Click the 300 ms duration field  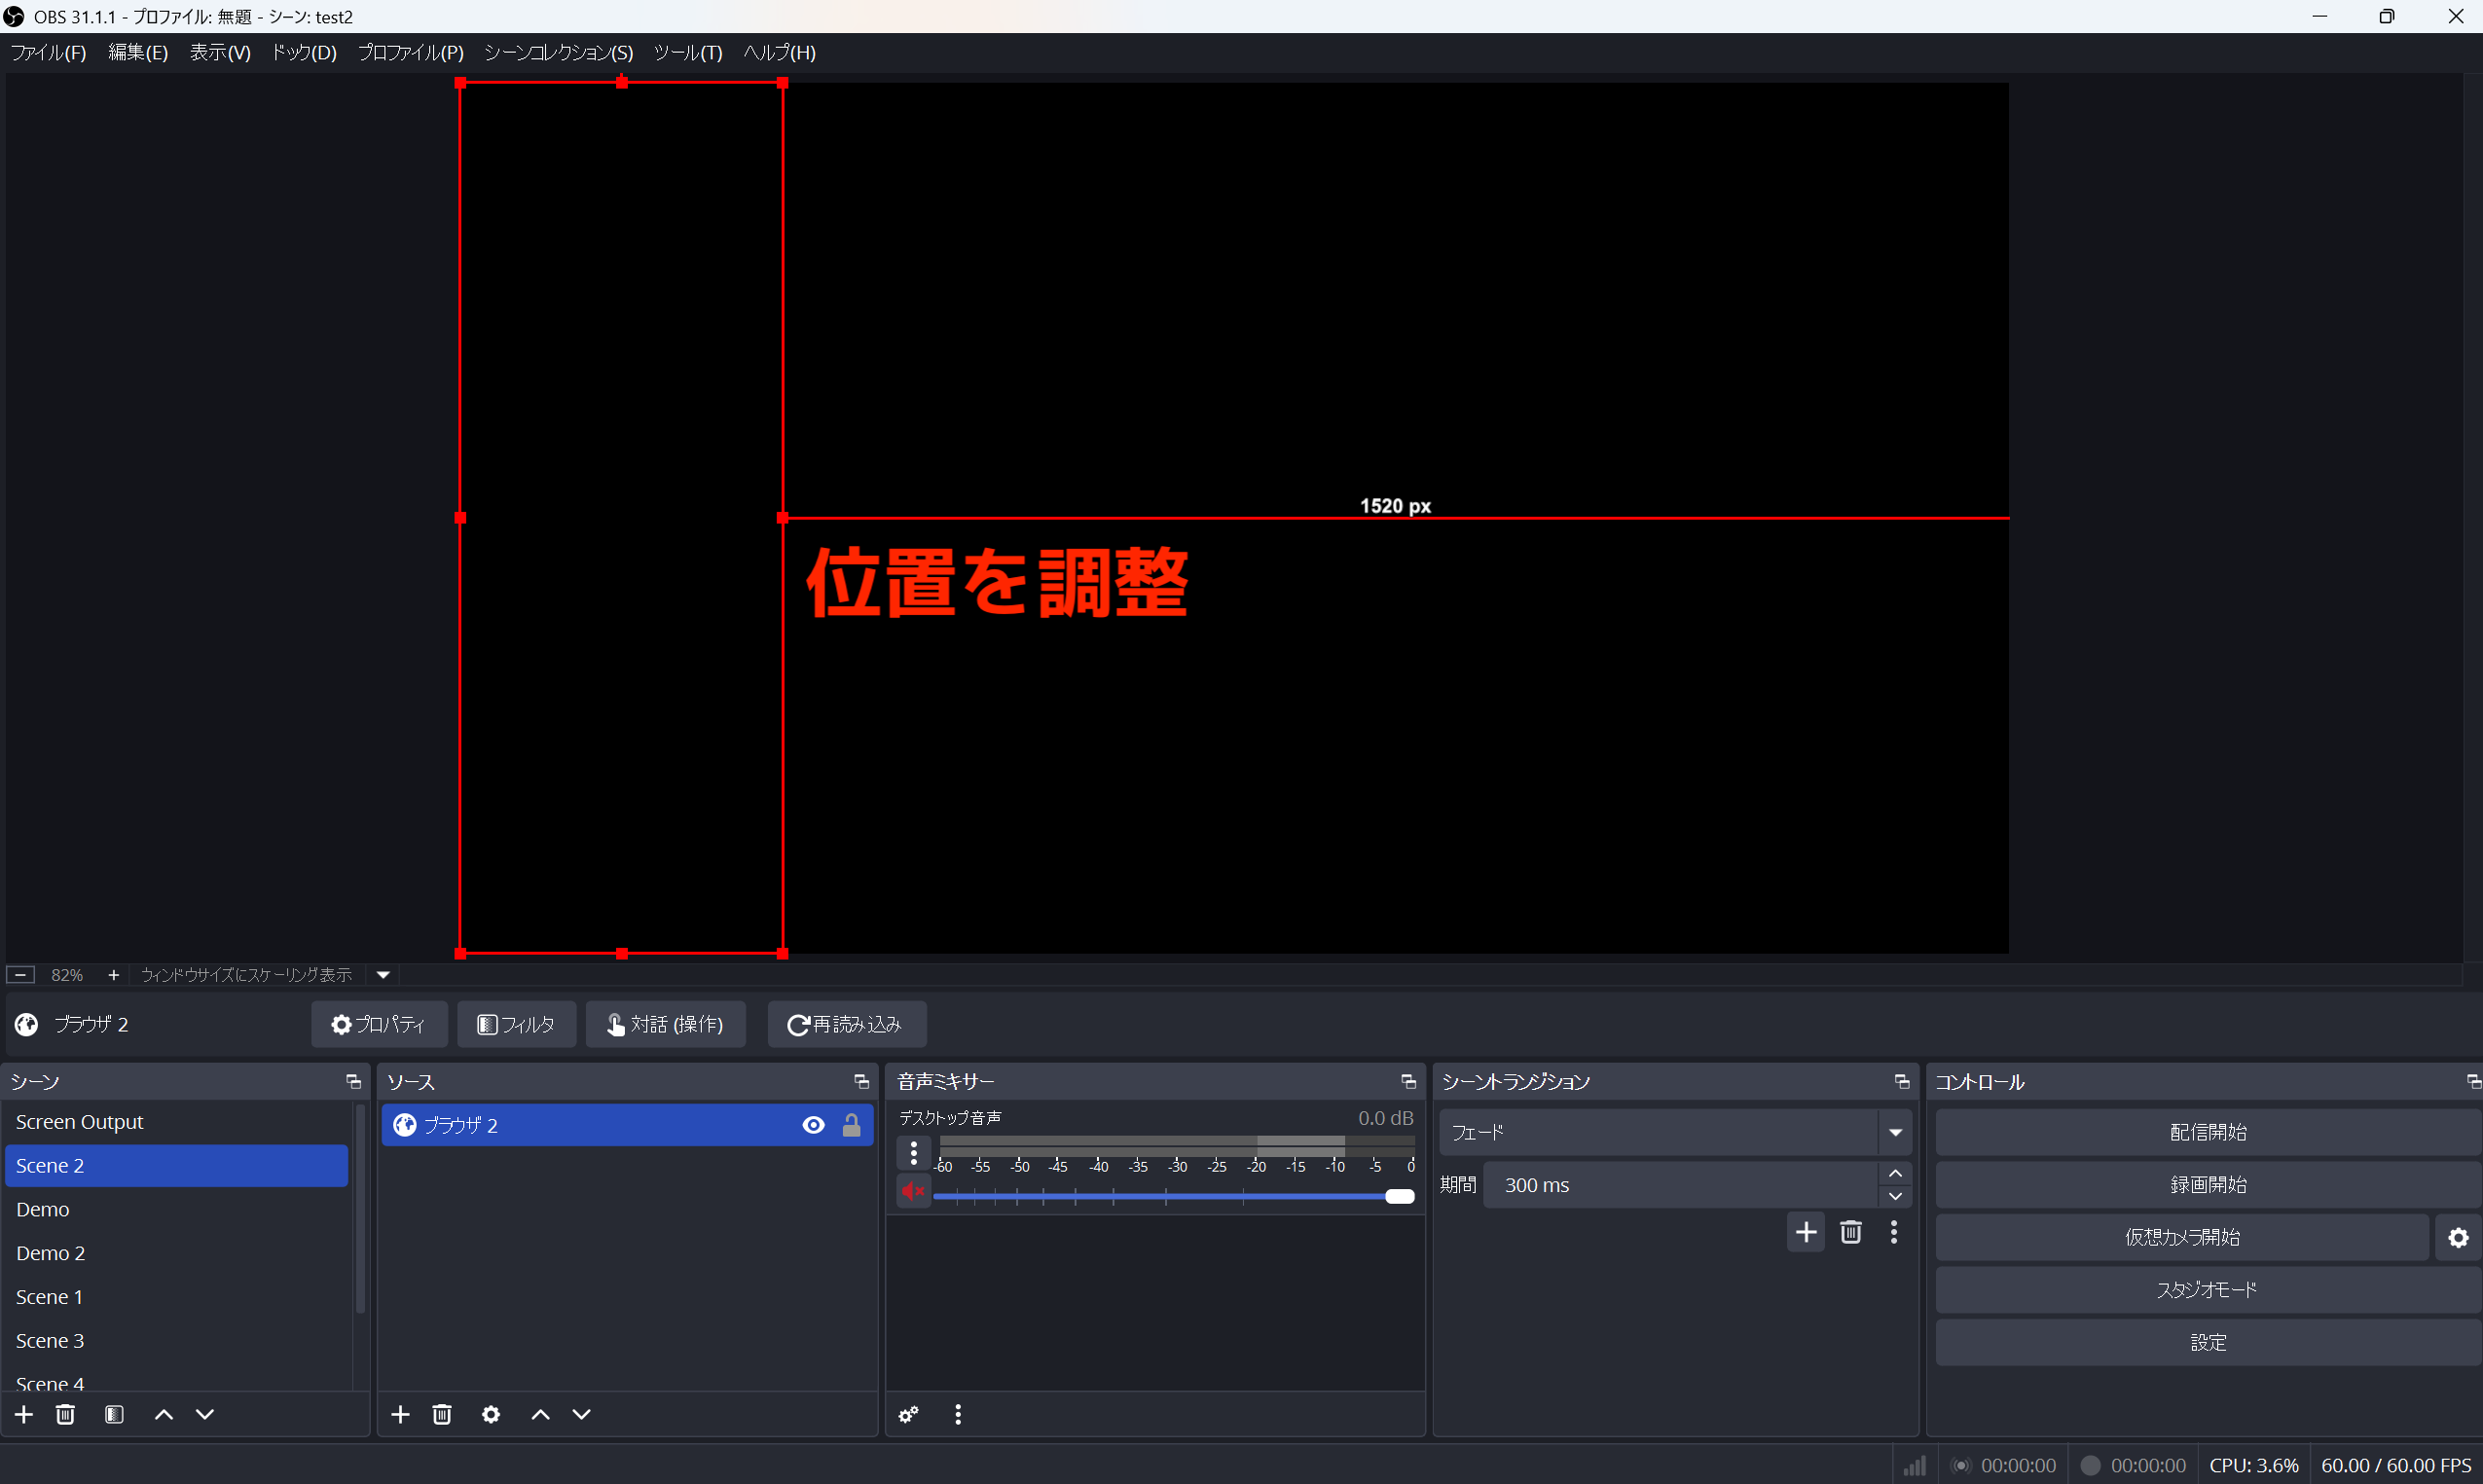(1680, 1185)
